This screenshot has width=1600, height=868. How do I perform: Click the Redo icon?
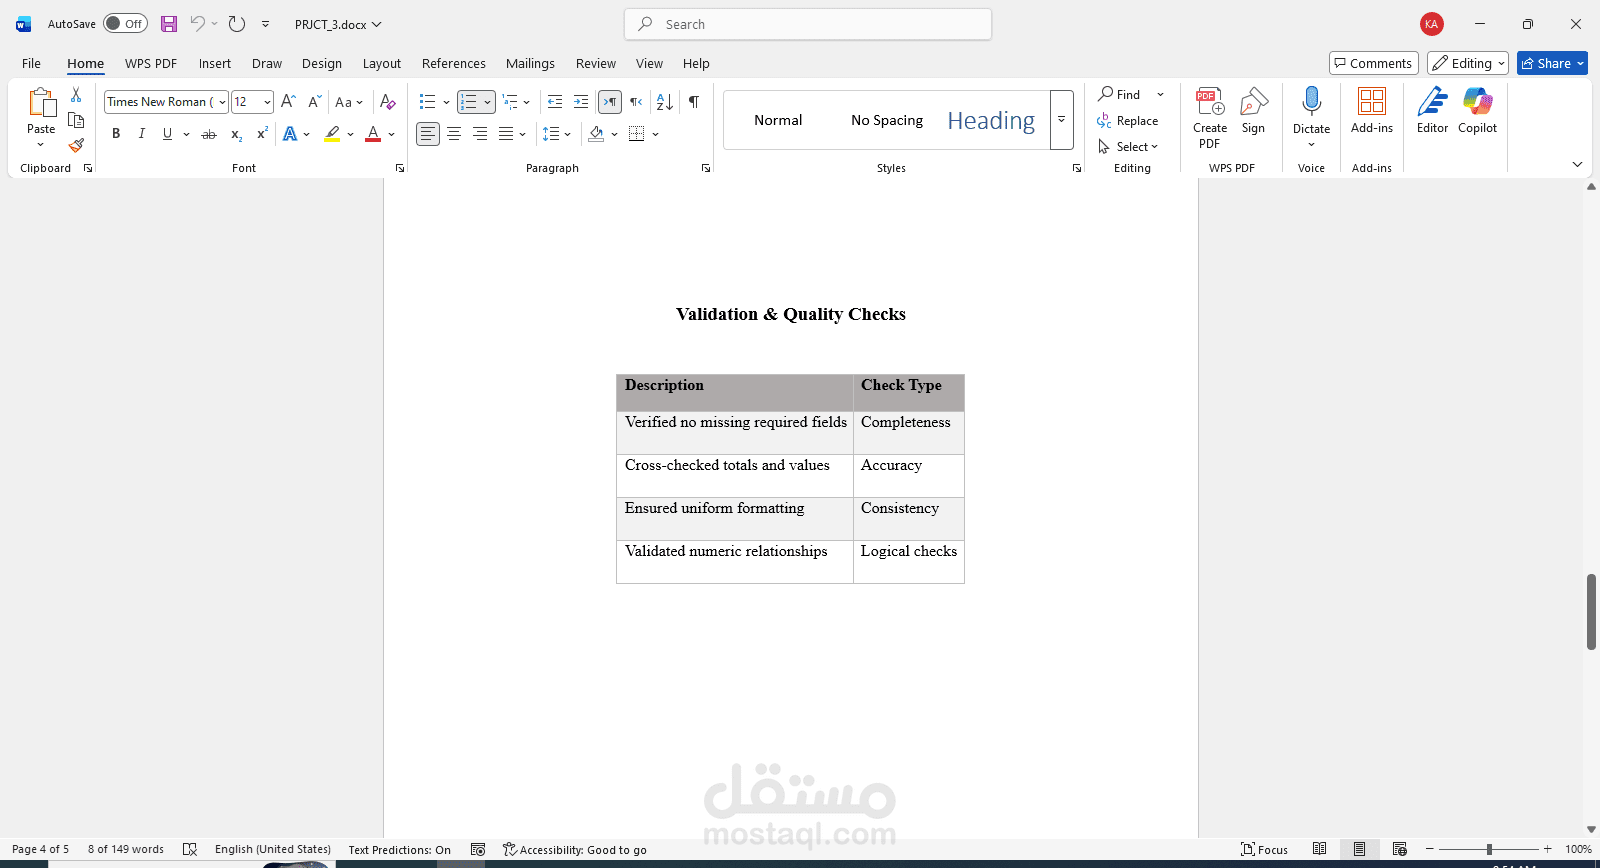(x=237, y=24)
